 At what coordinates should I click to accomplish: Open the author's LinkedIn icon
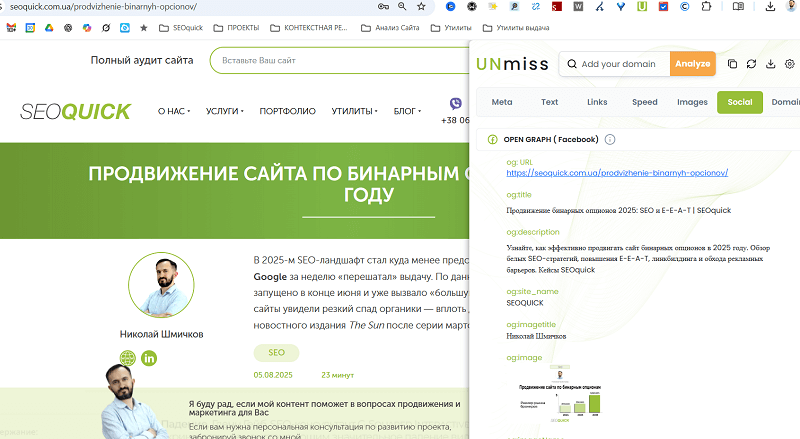pyautogui.click(x=149, y=358)
